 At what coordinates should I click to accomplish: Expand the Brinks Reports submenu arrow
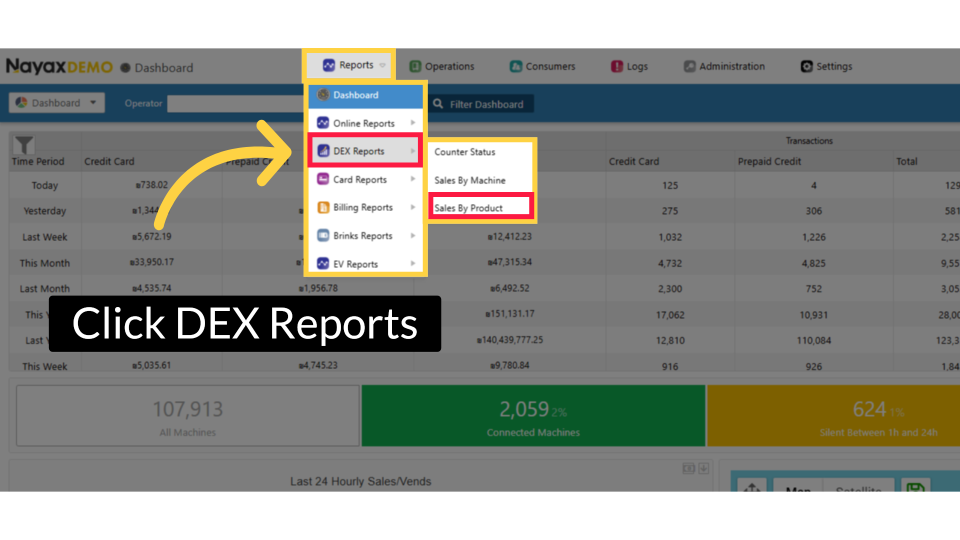point(413,236)
